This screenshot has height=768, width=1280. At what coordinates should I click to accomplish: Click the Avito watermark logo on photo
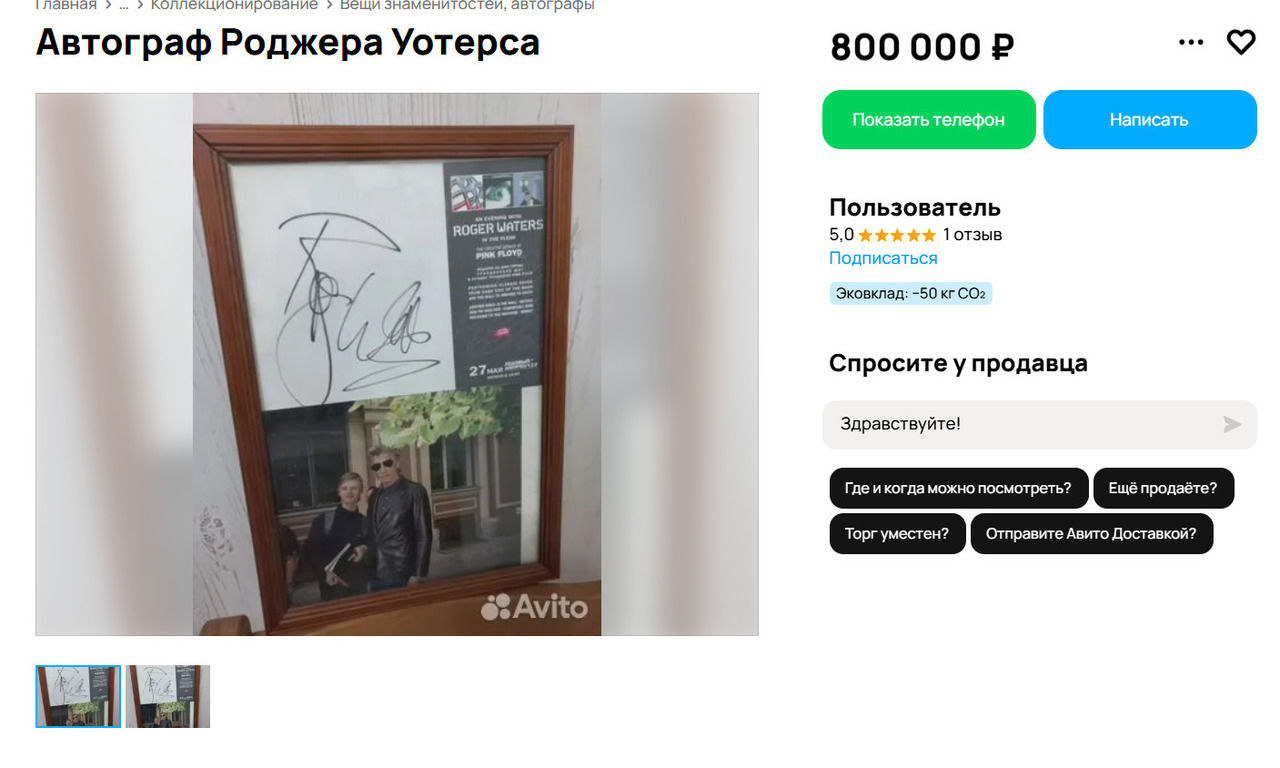click(534, 606)
